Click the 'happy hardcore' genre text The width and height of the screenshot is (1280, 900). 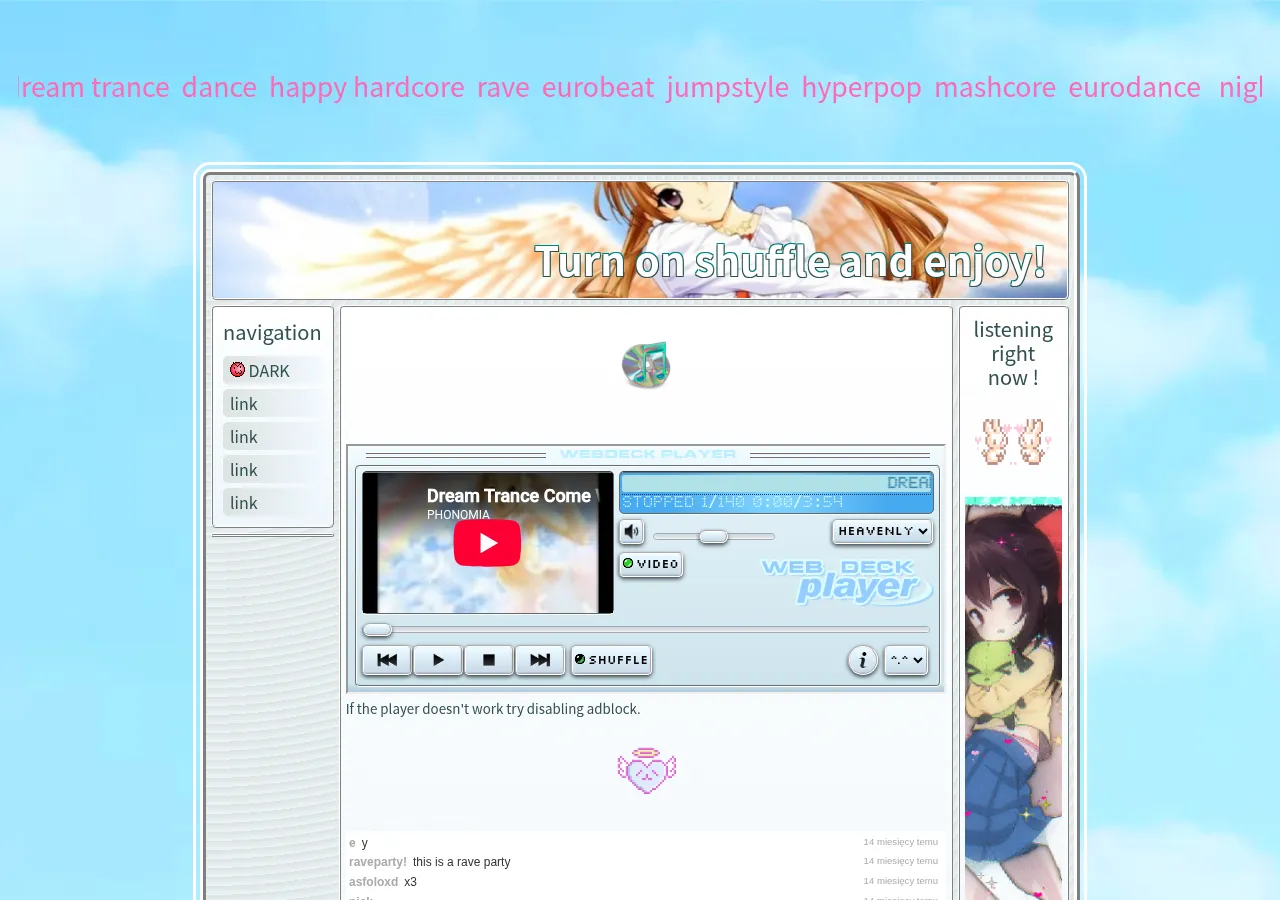pos(367,87)
